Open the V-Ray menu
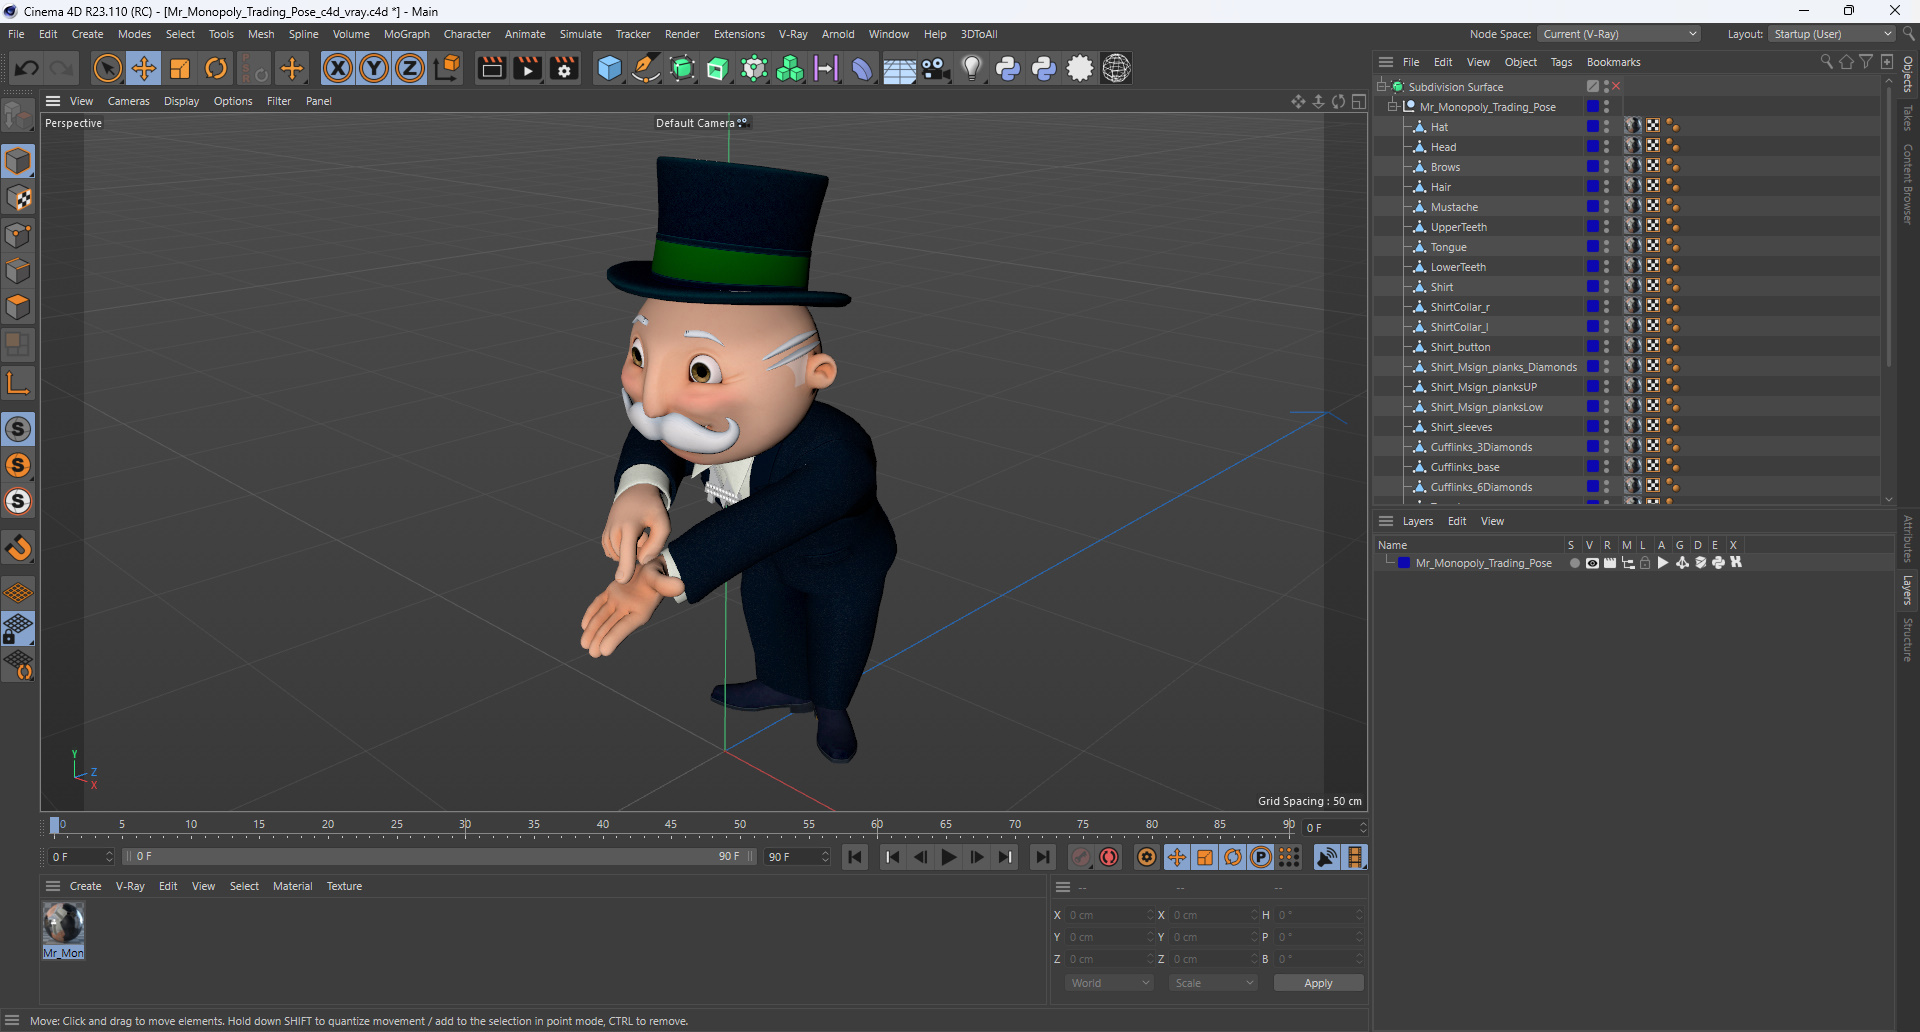The width and height of the screenshot is (1920, 1032). 793,34
